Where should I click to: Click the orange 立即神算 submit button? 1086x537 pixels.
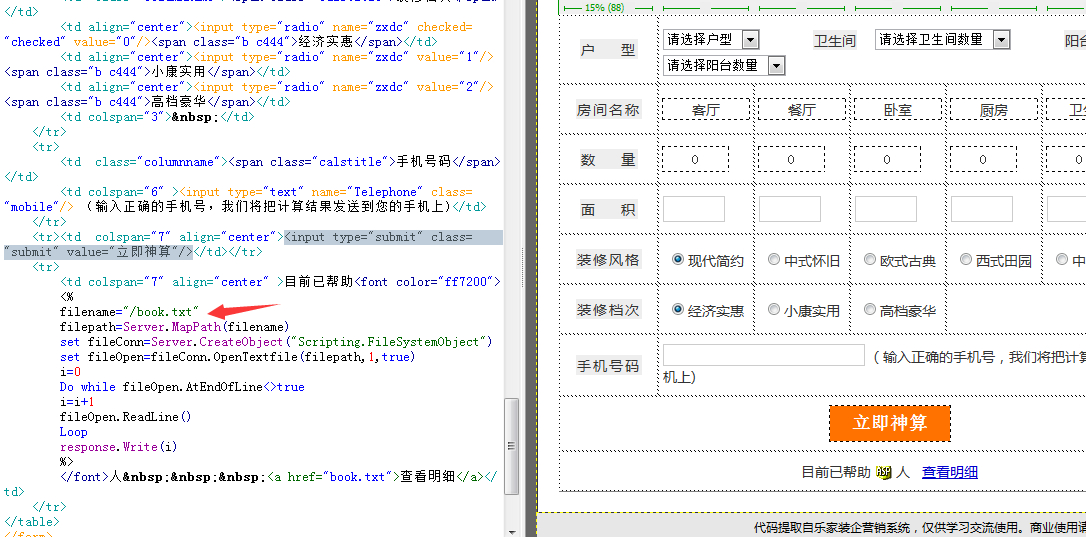click(890, 423)
